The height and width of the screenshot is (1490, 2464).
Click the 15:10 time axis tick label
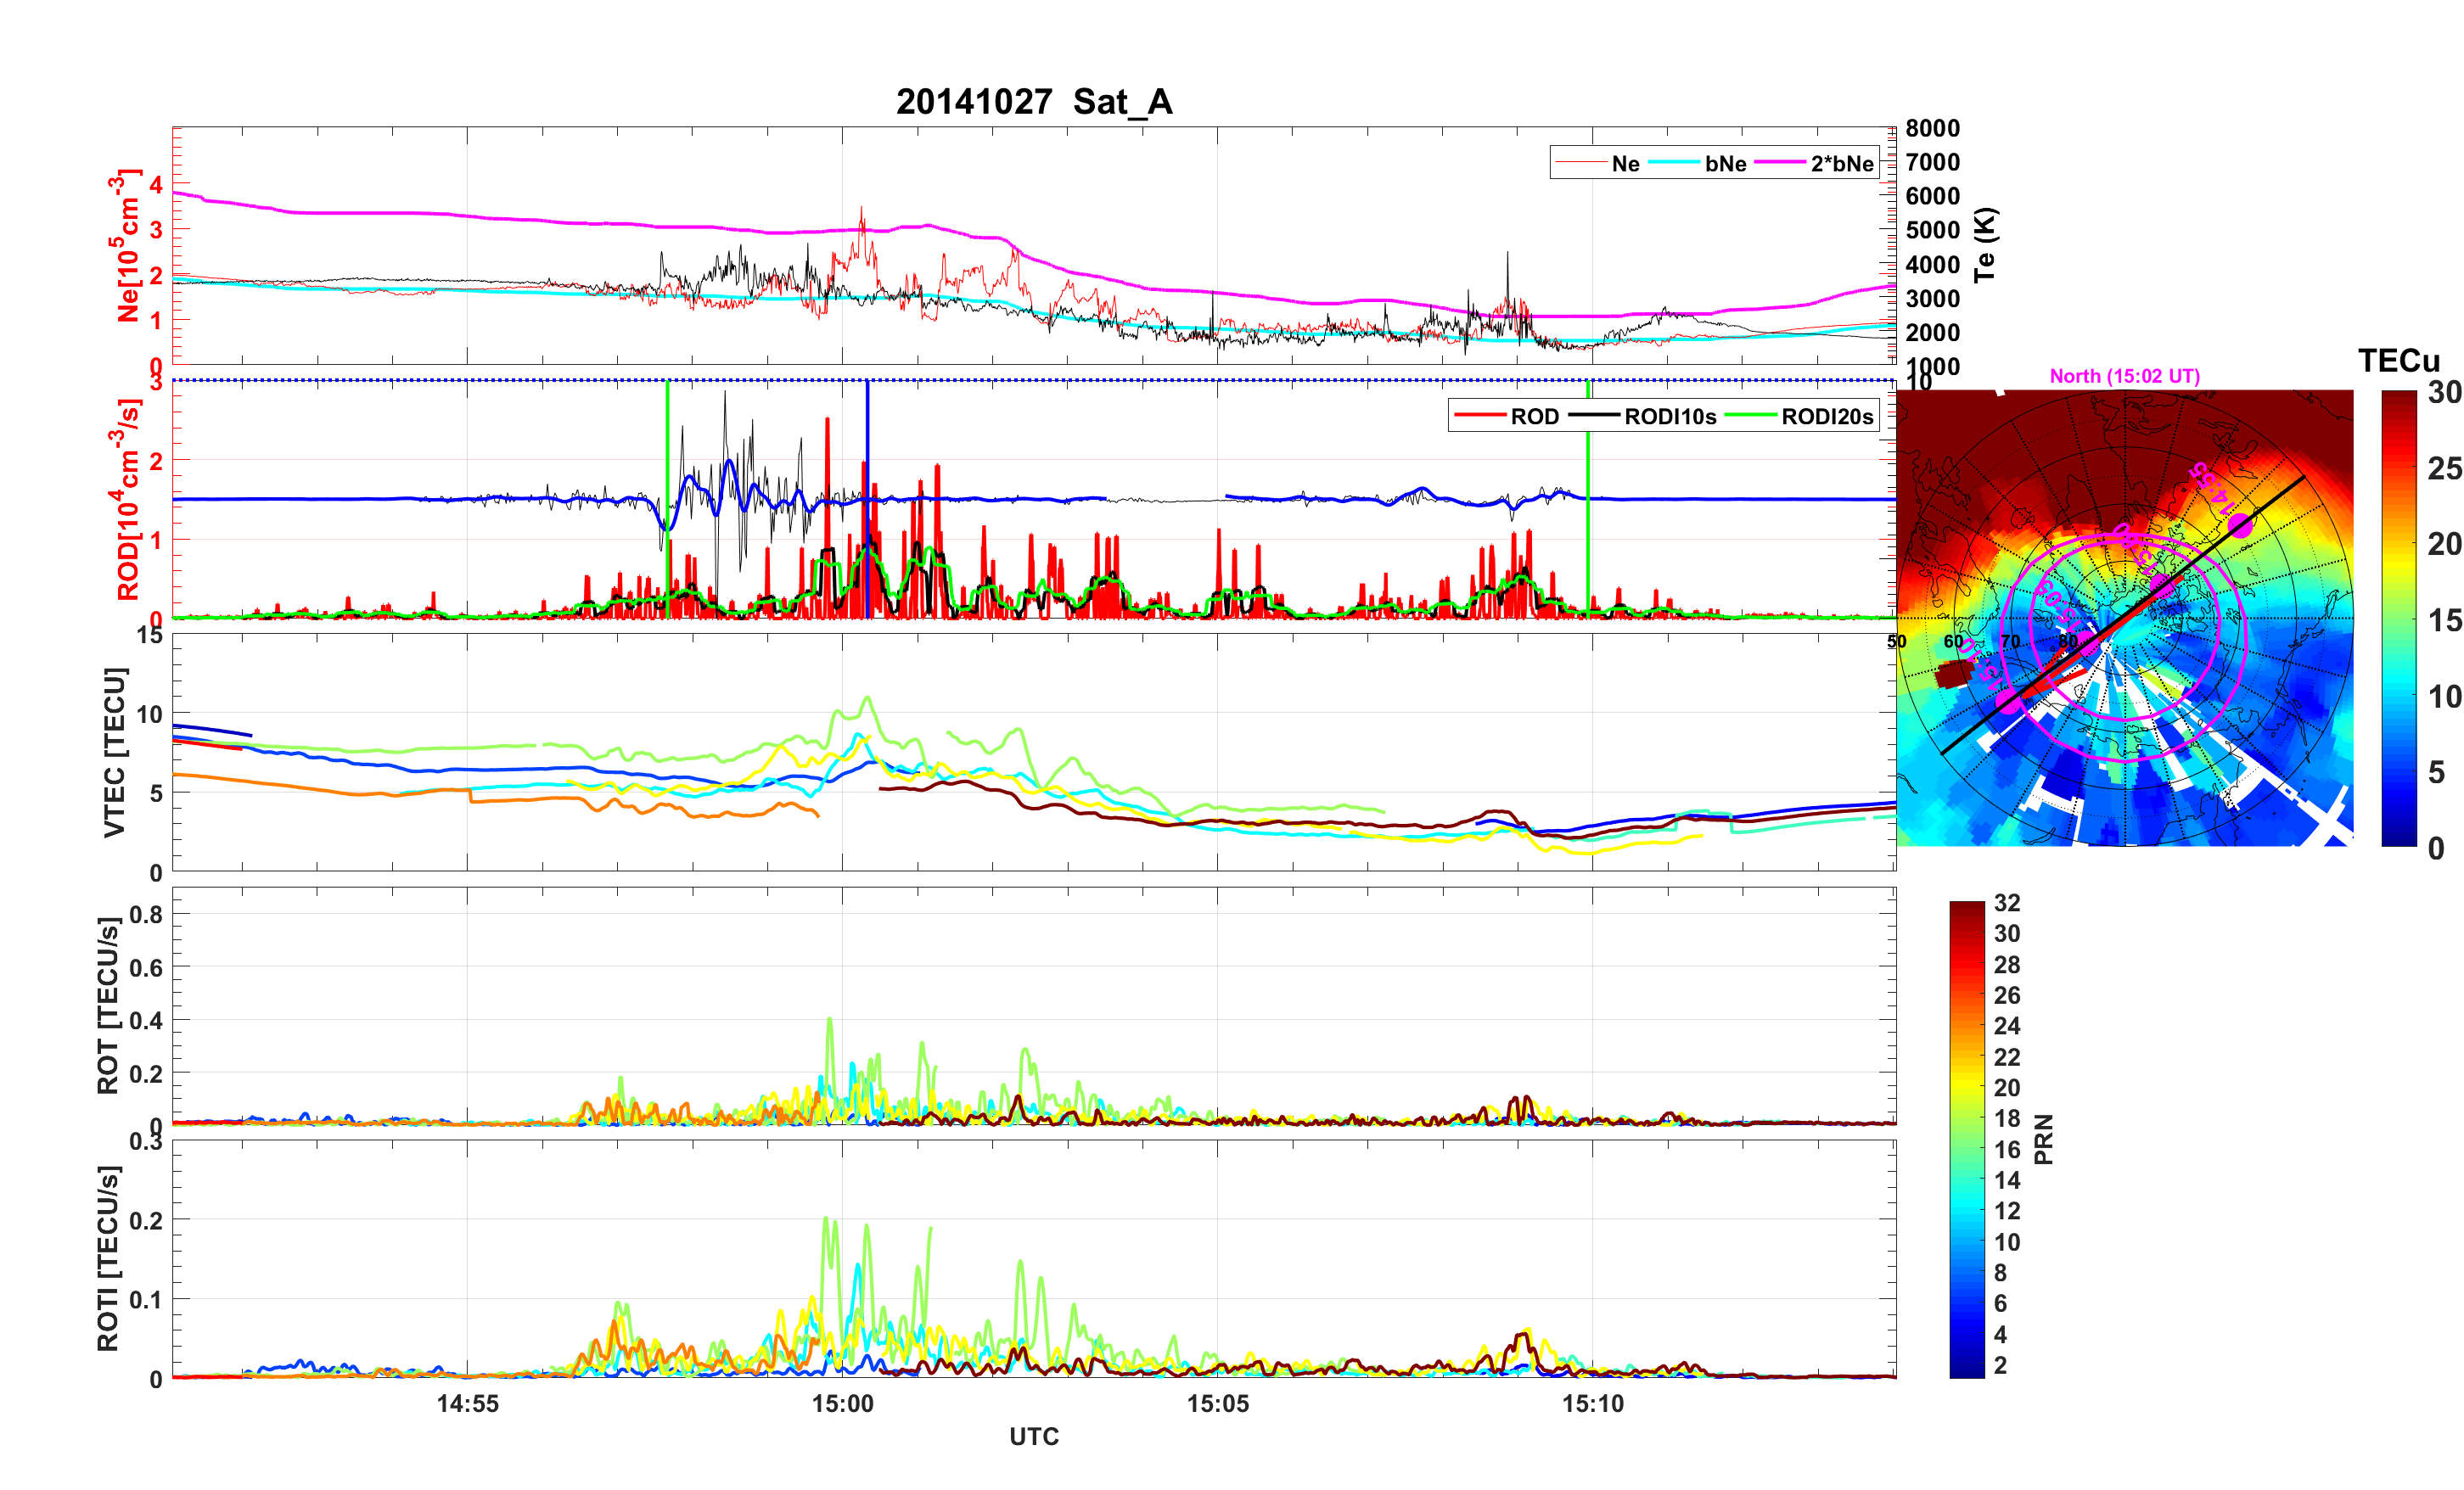[1592, 1404]
